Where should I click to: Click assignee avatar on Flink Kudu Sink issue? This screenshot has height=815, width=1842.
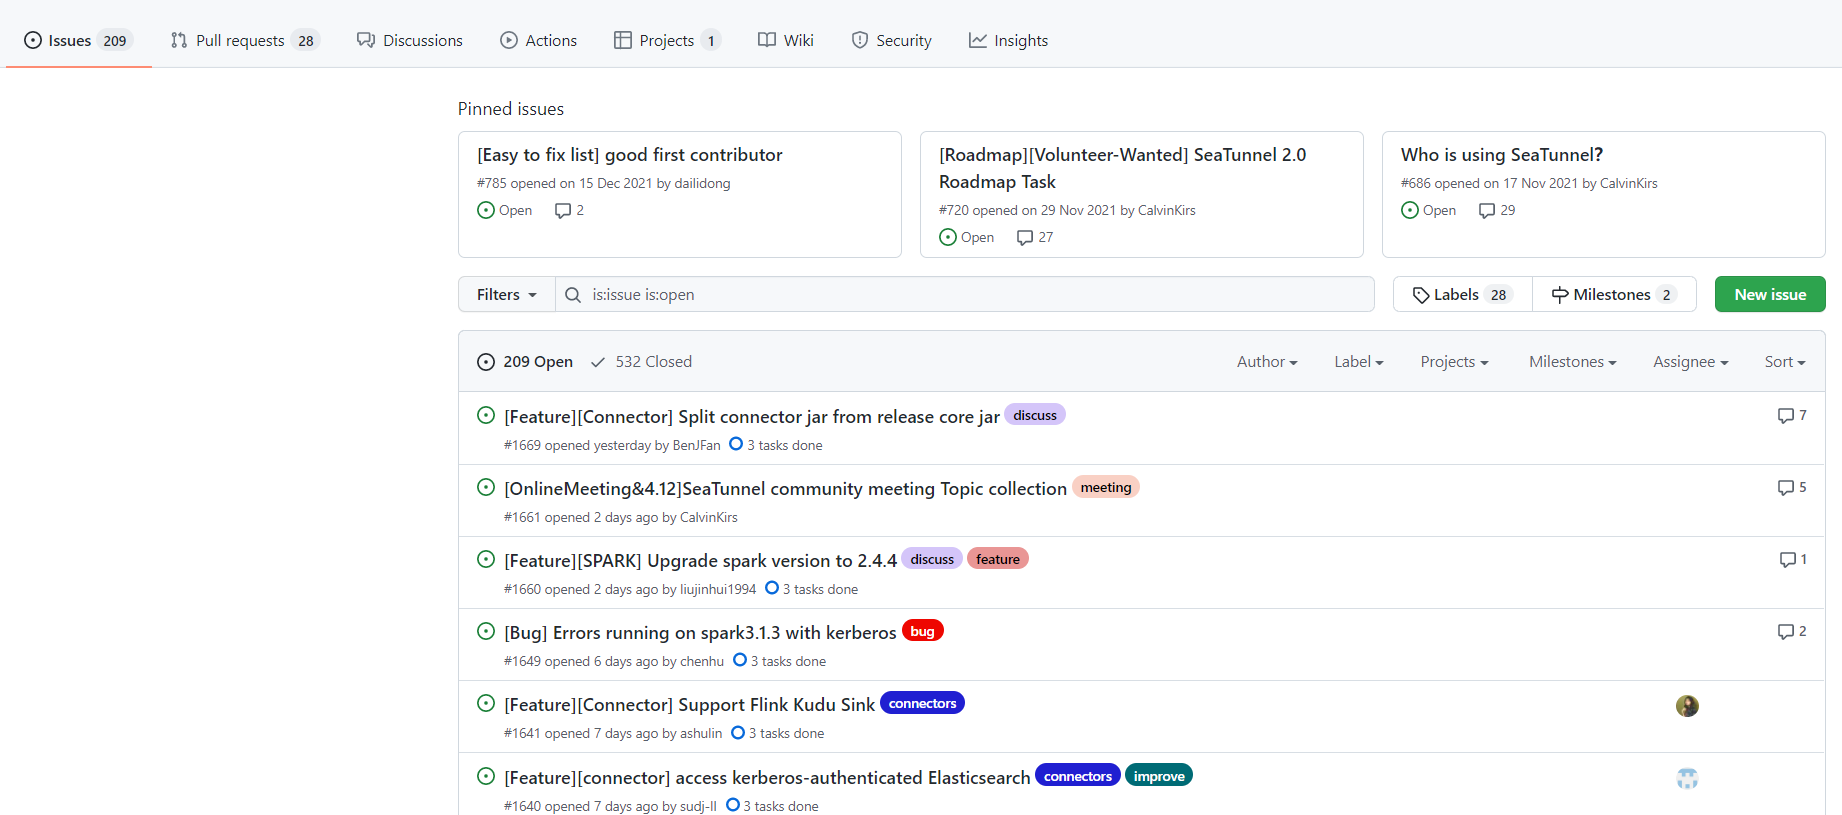point(1687,706)
